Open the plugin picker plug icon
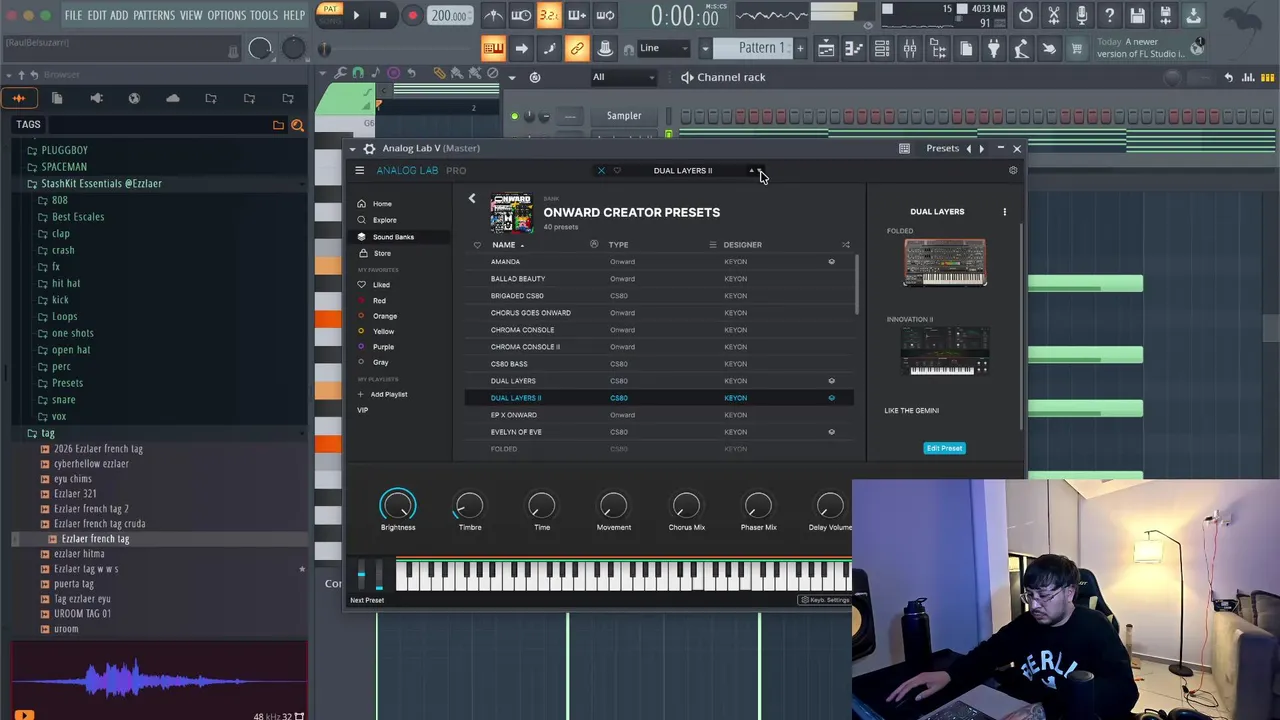1280x720 pixels. [x=993, y=48]
